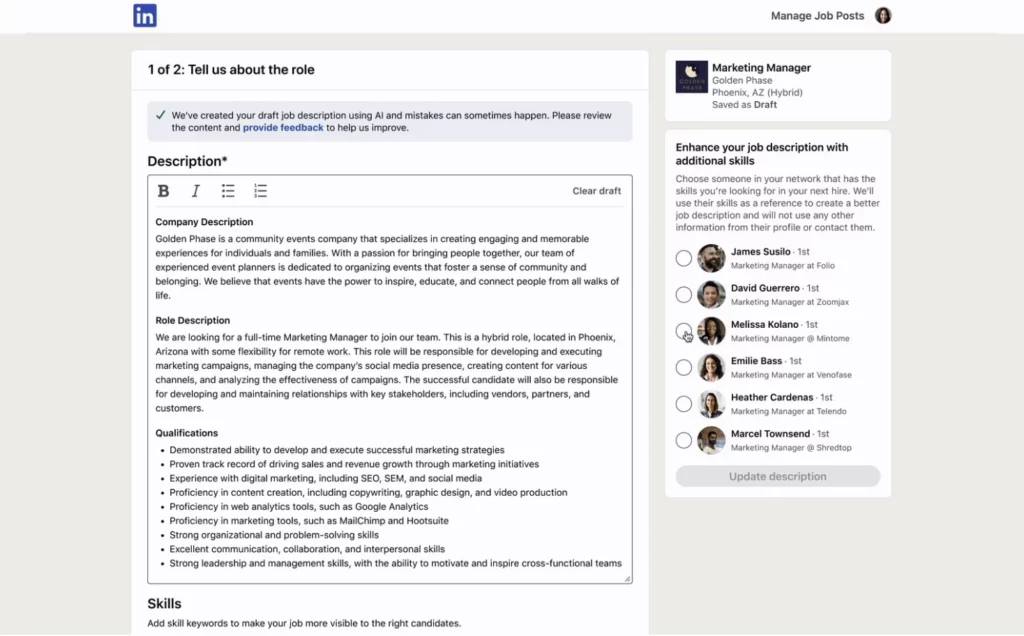Click the Melissa Kolano name text

[x=764, y=325]
